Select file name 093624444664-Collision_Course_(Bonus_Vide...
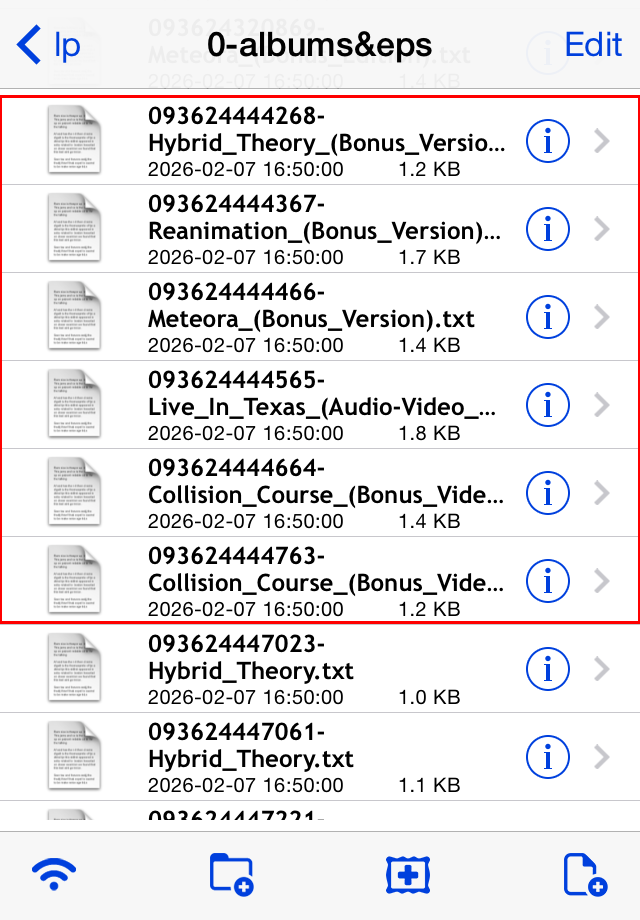The image size is (640, 920). click(326, 482)
